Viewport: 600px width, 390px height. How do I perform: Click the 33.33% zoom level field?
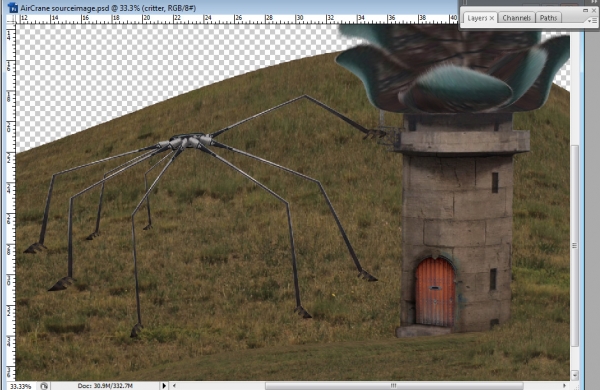(x=20, y=386)
